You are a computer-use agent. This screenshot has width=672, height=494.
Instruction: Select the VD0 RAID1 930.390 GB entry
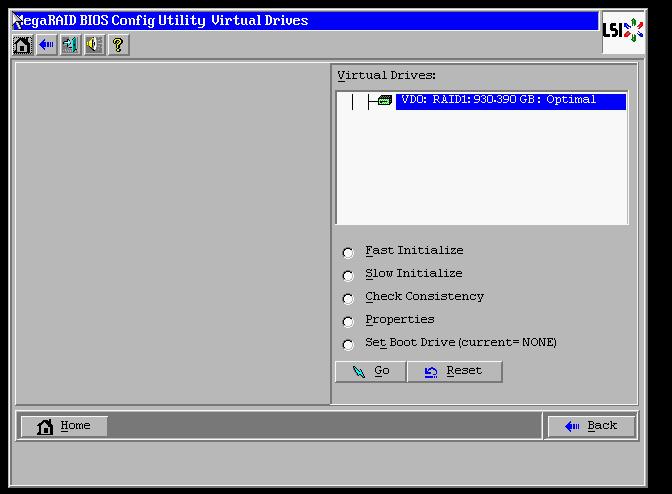tap(510, 101)
